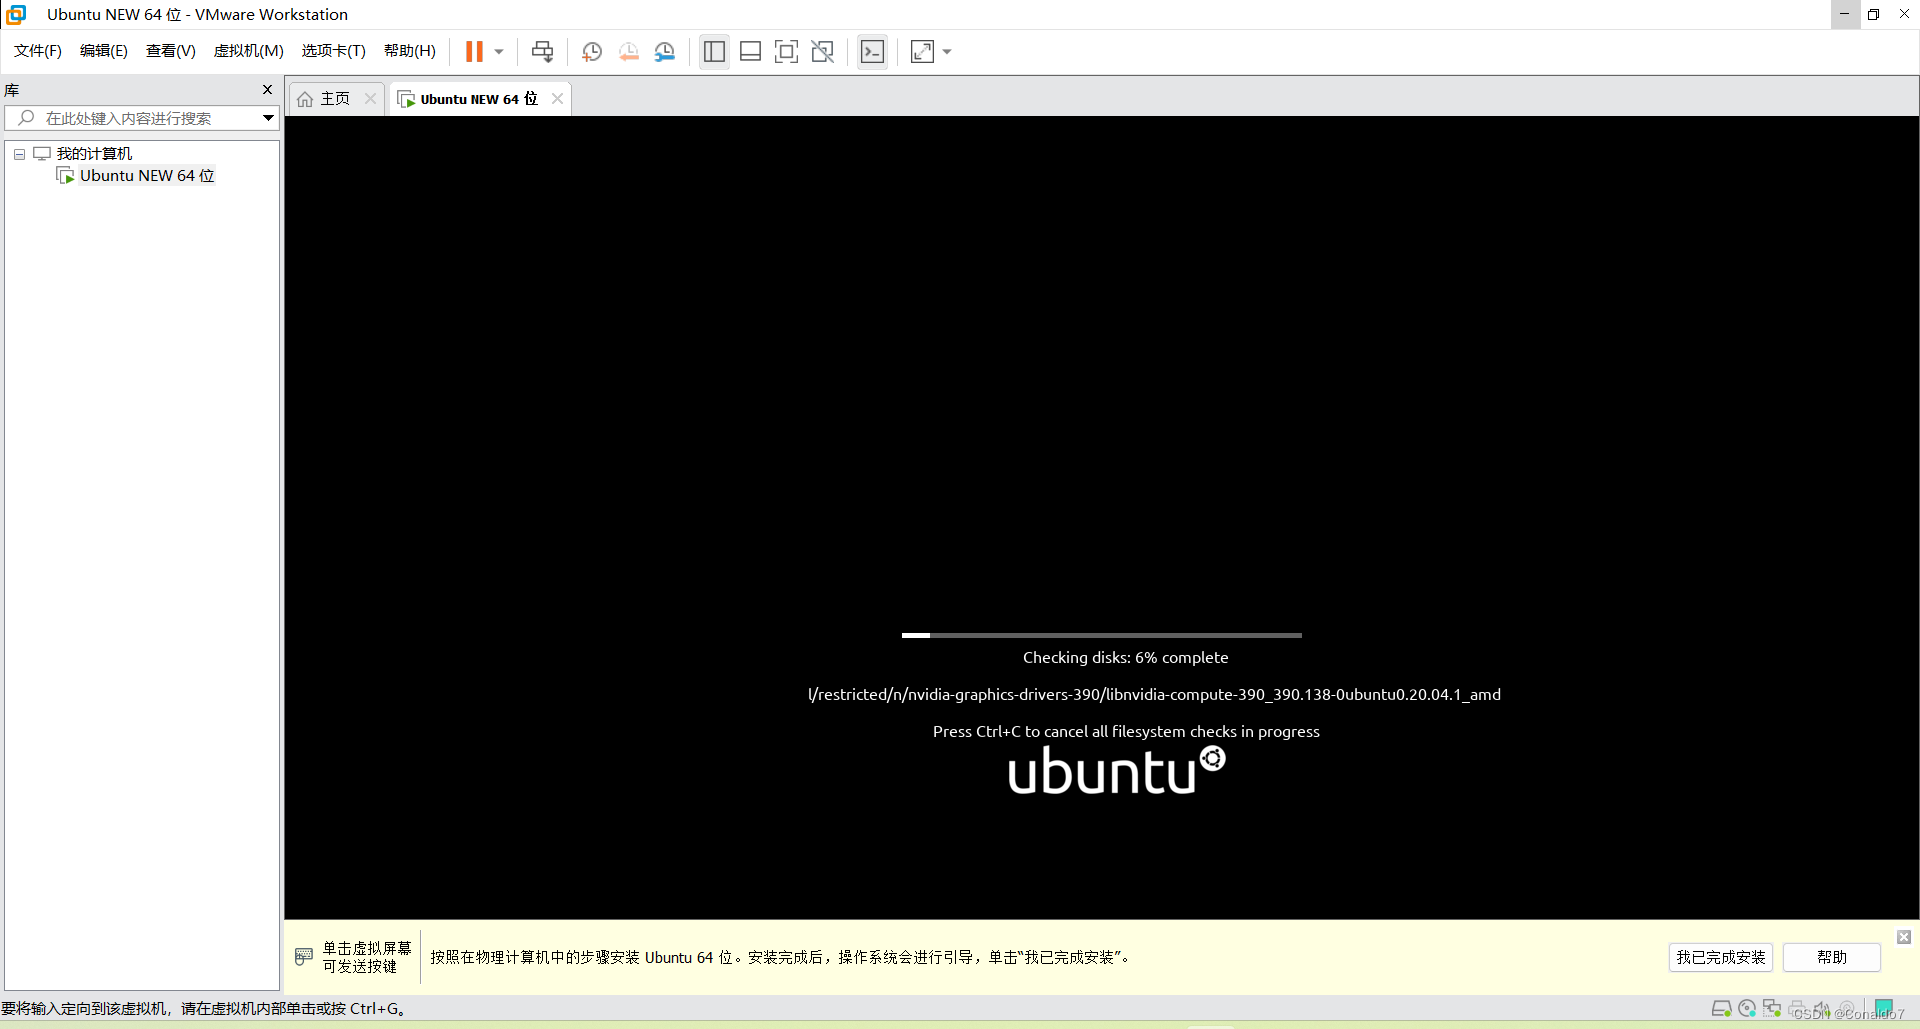Toggle the library sidebar panel view
This screenshot has width=1920, height=1029.
pos(714,51)
